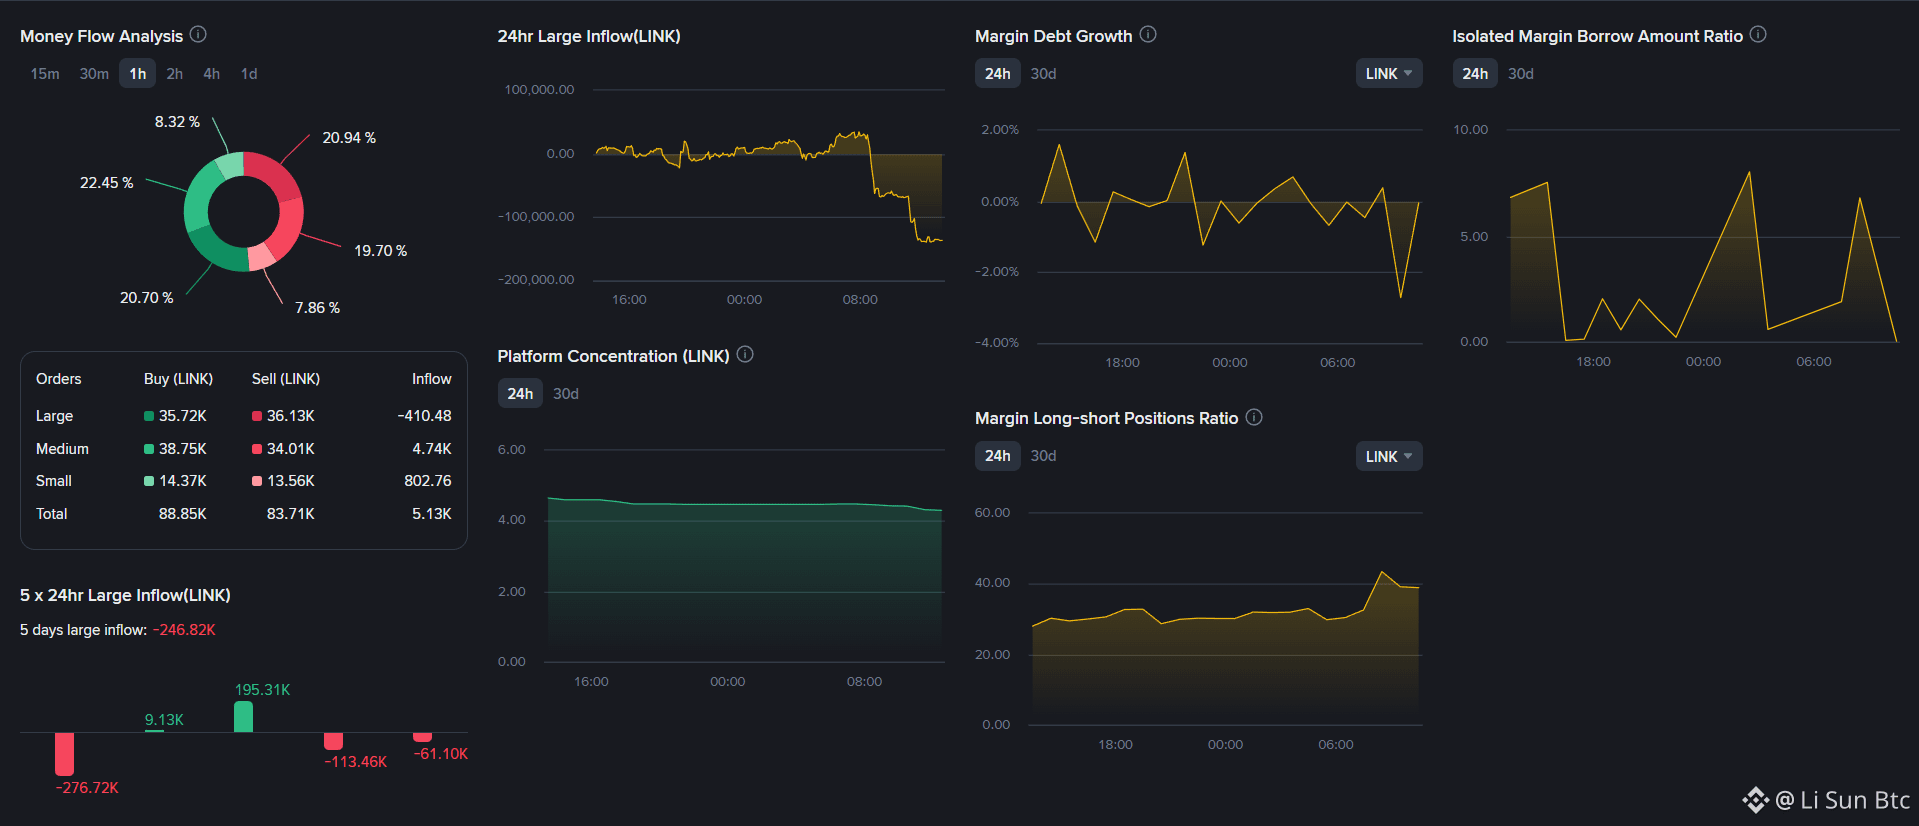Screen dimensions: 1919x826
Task: Click the Medium inflow value 4.74K
Action: (432, 449)
